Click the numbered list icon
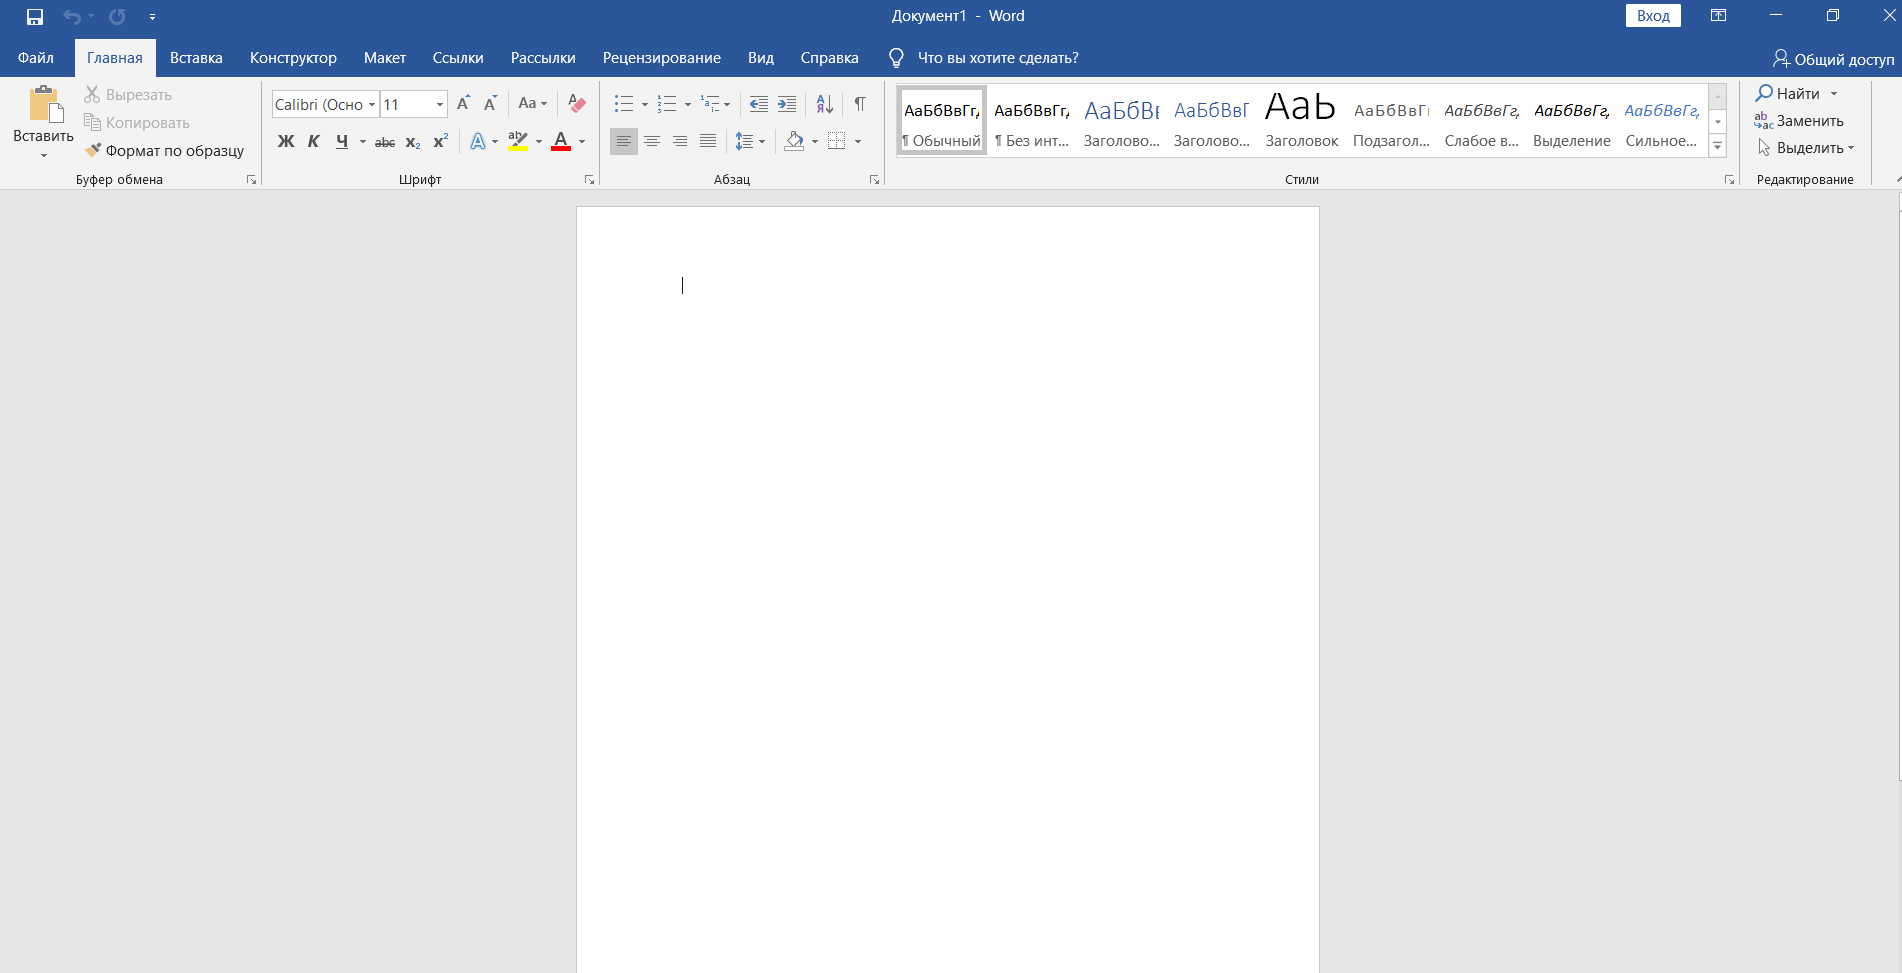The image size is (1902, 973). 667,103
